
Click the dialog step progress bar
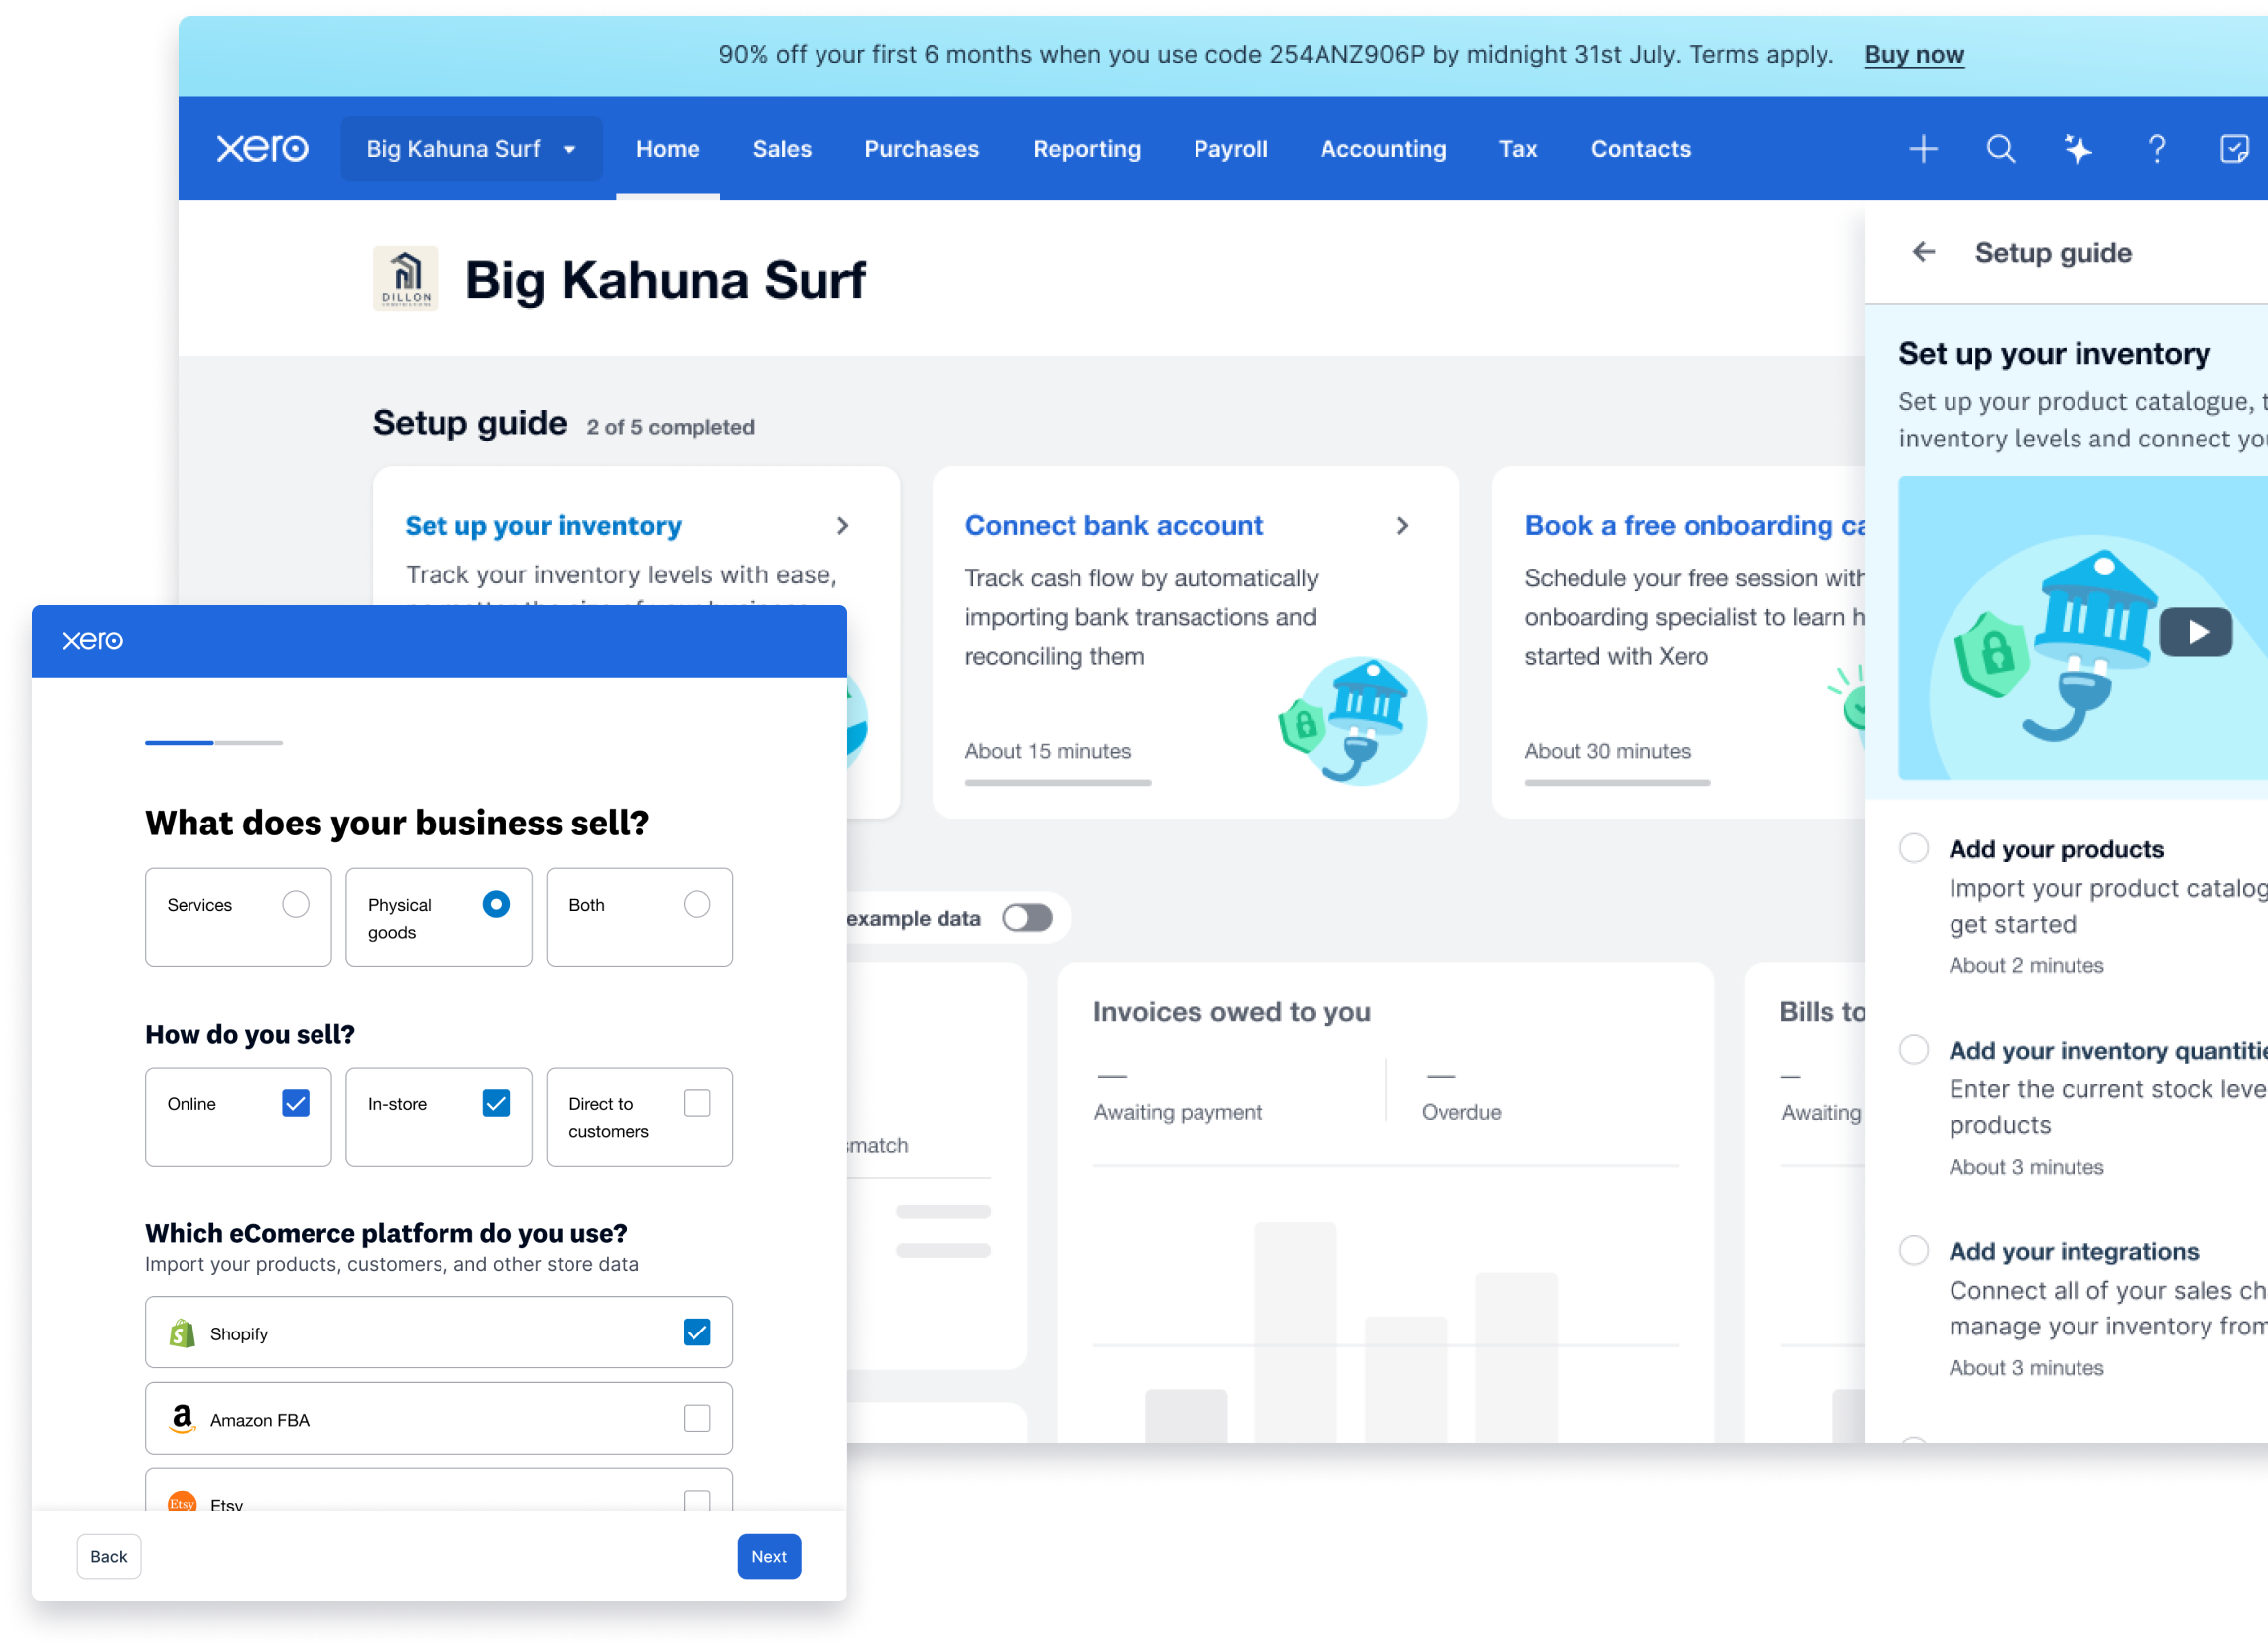(214, 743)
